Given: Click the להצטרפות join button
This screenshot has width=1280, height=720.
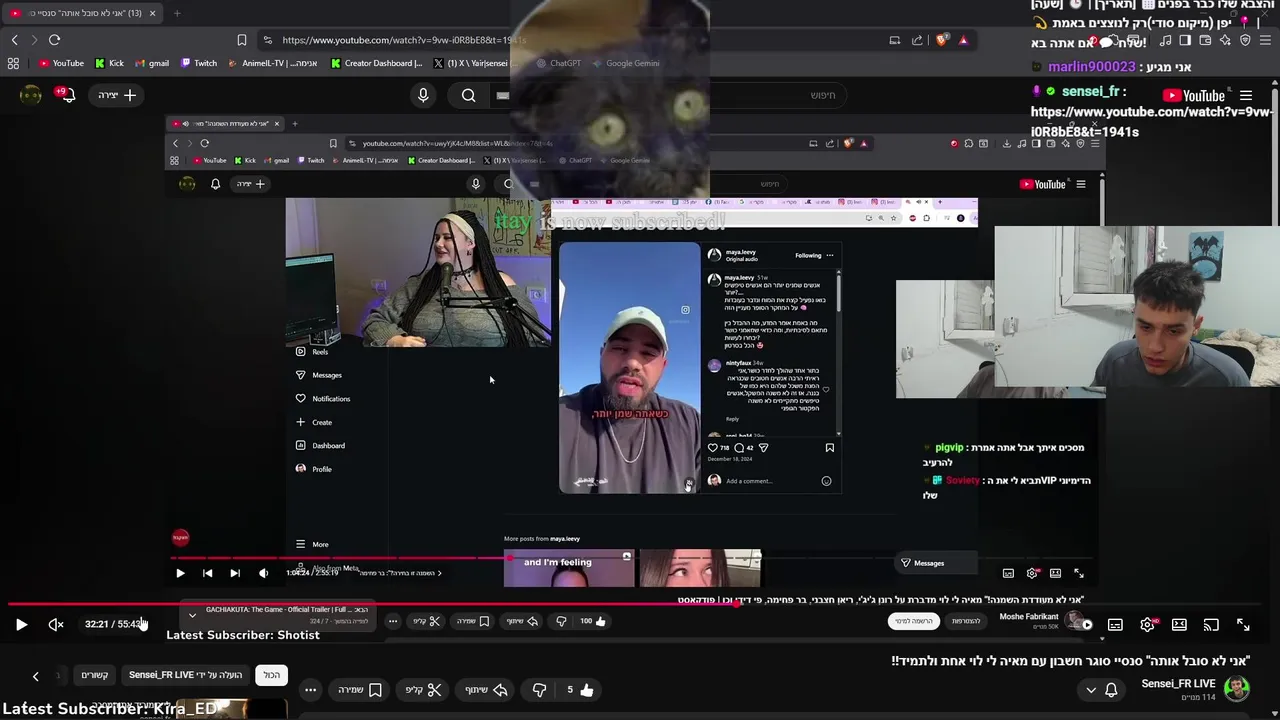Looking at the screenshot, I should (x=965, y=621).
